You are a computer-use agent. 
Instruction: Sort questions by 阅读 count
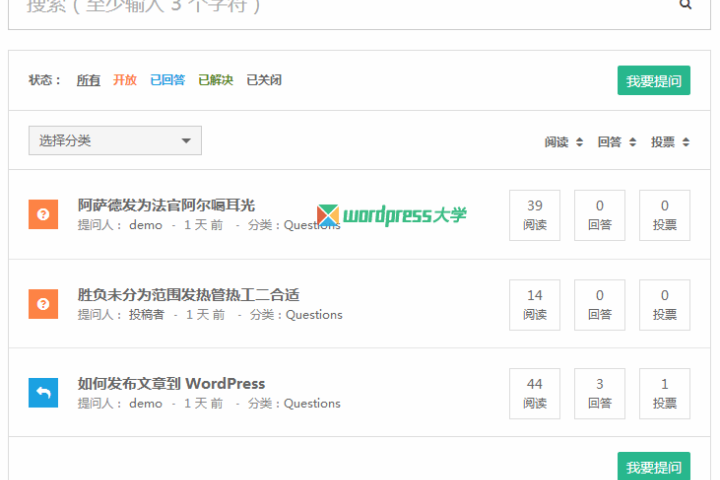point(563,142)
